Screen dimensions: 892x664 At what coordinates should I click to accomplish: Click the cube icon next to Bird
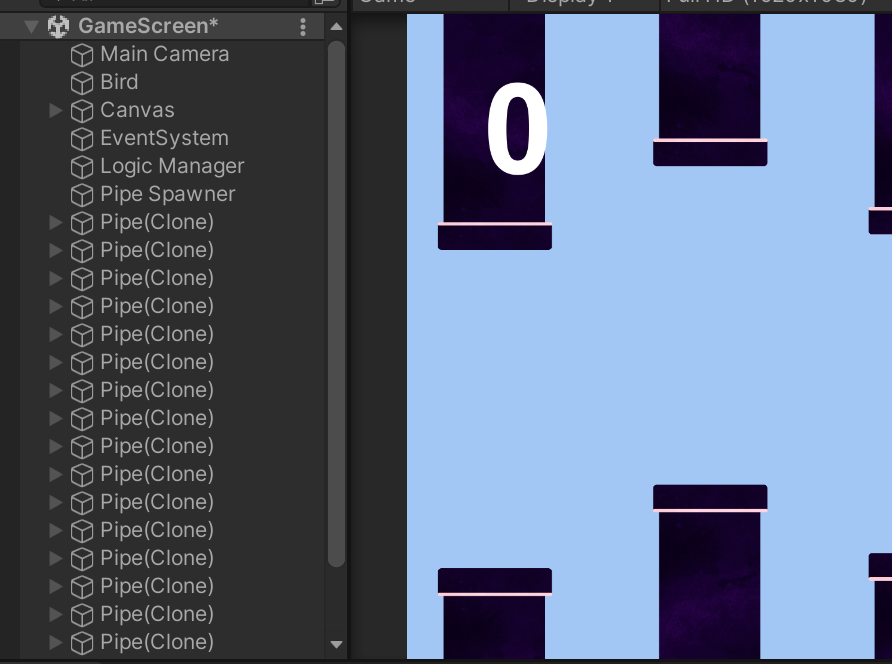pyautogui.click(x=82, y=83)
